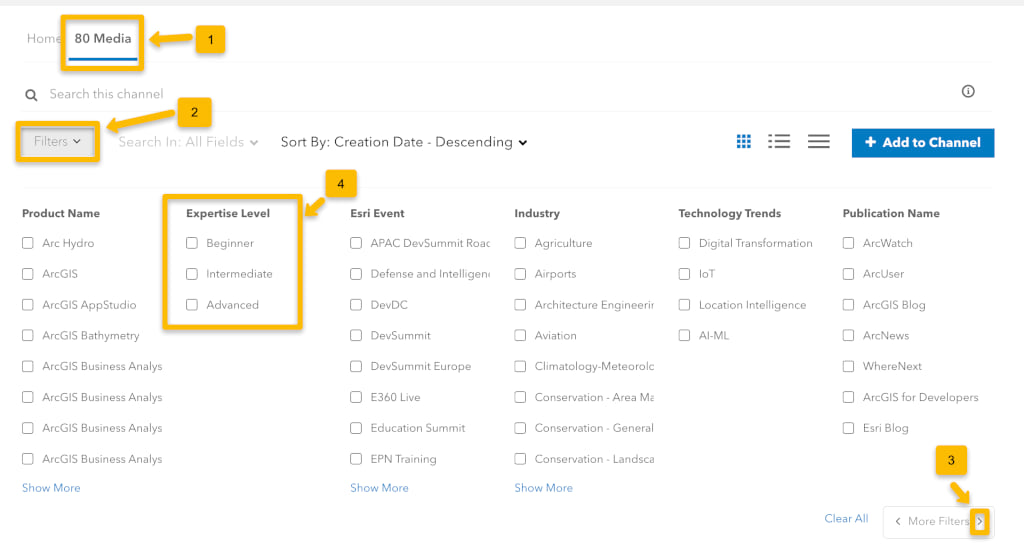This screenshot has height=548, width=1024.
Task: Open the Search In: All Fields dropdown
Action: coord(188,142)
